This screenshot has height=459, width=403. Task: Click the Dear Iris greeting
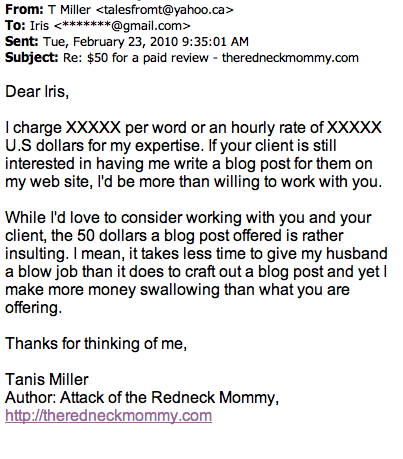37,92
